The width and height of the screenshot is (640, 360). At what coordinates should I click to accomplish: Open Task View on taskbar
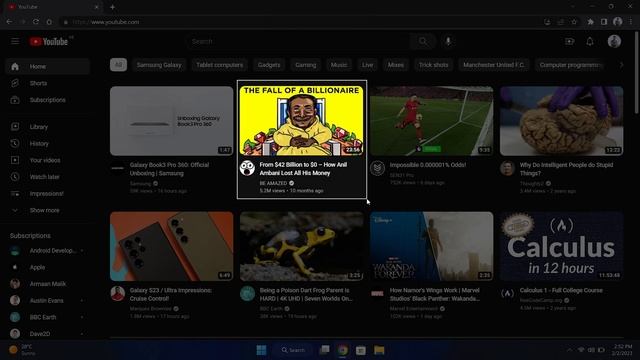point(324,350)
